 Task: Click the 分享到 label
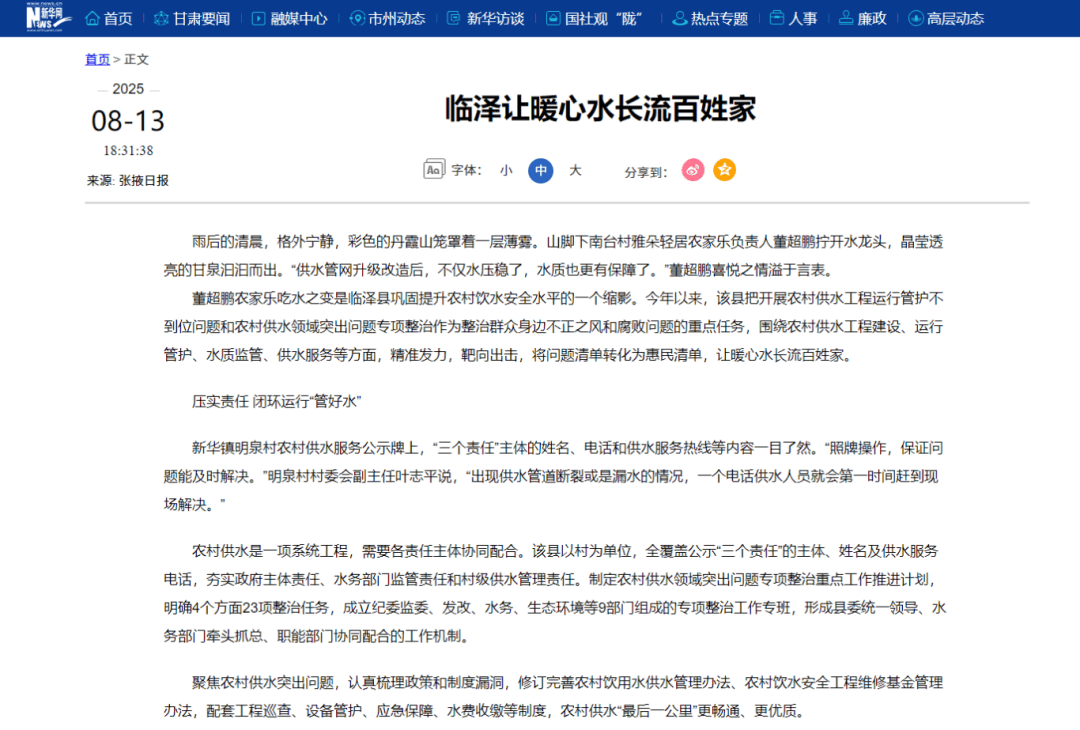coord(645,172)
